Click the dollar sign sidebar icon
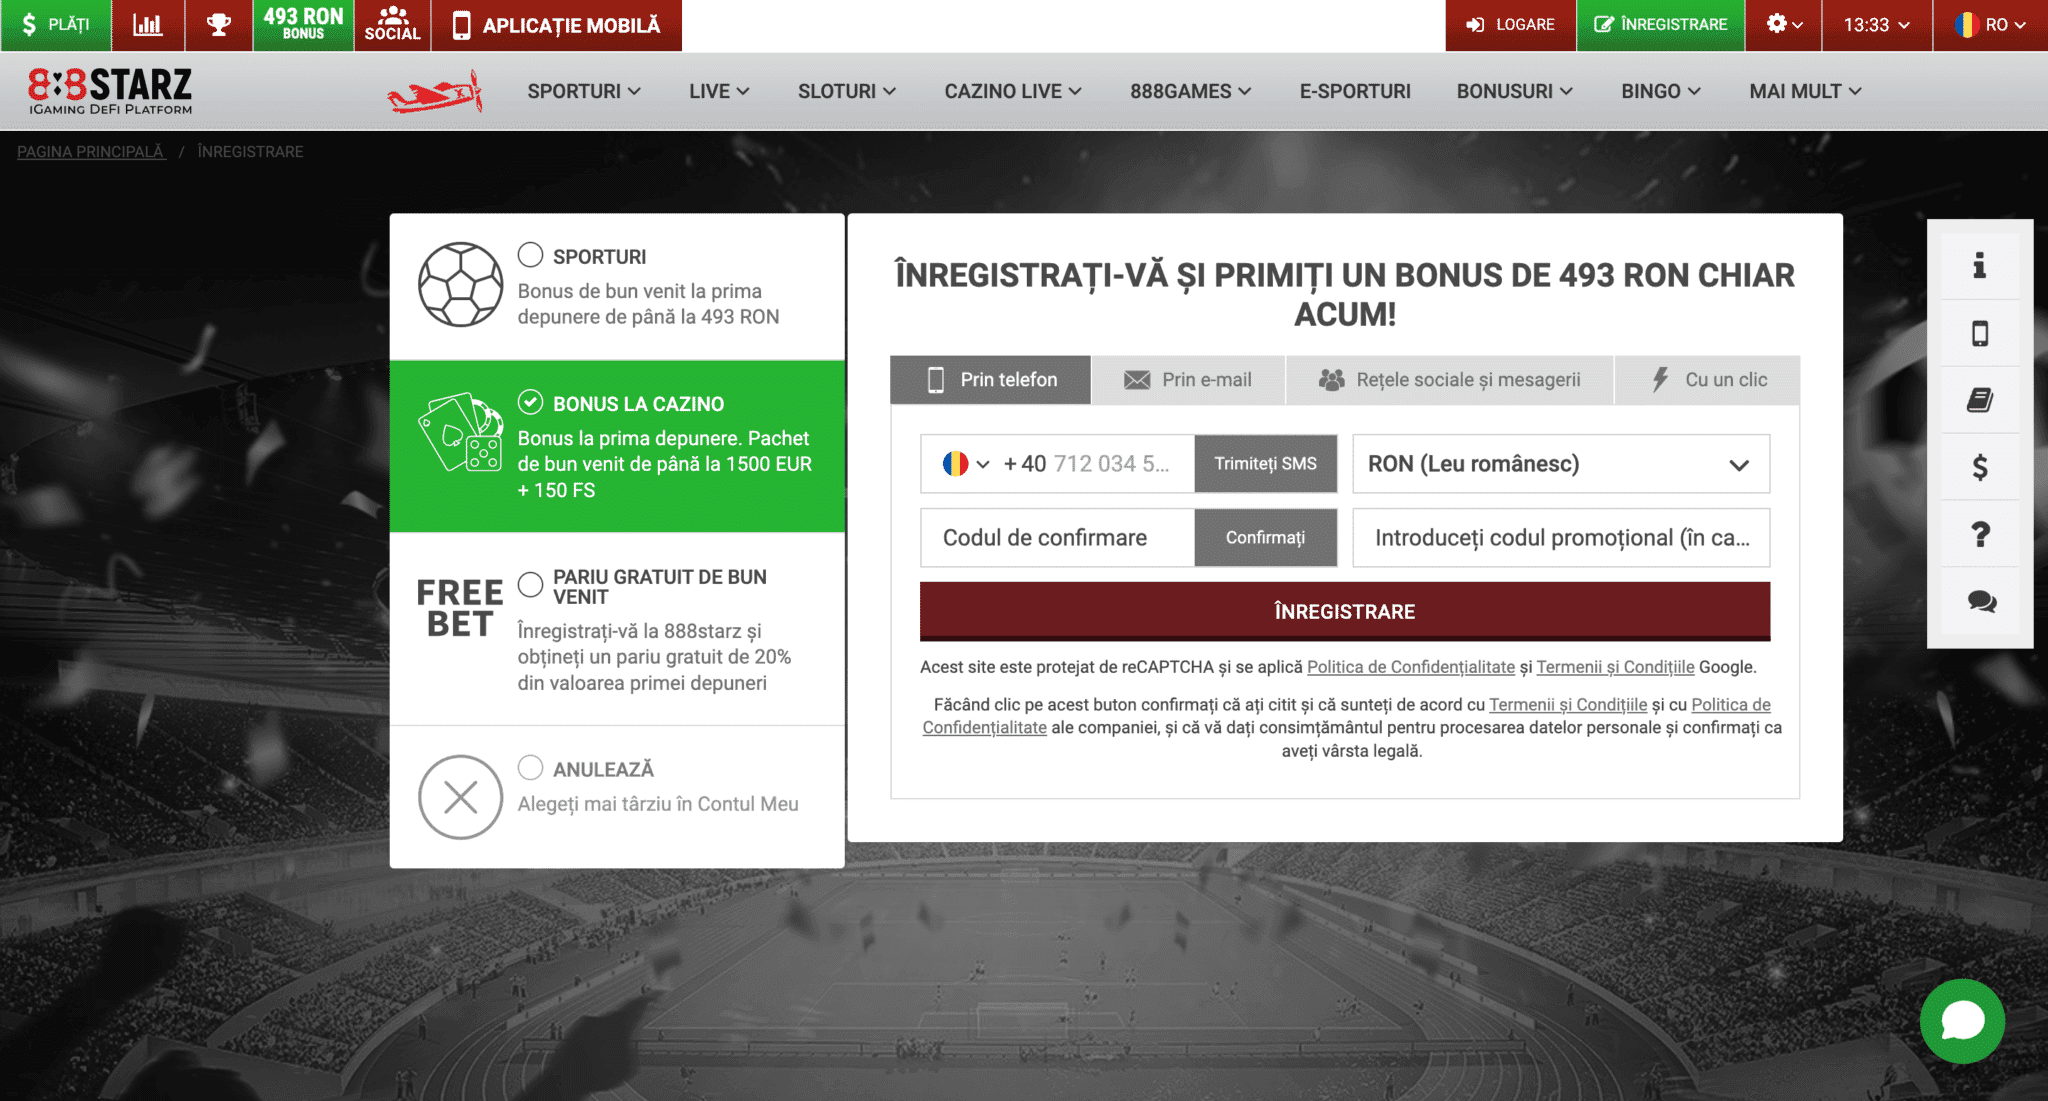Screen dimensions: 2048x1101 [1979, 467]
